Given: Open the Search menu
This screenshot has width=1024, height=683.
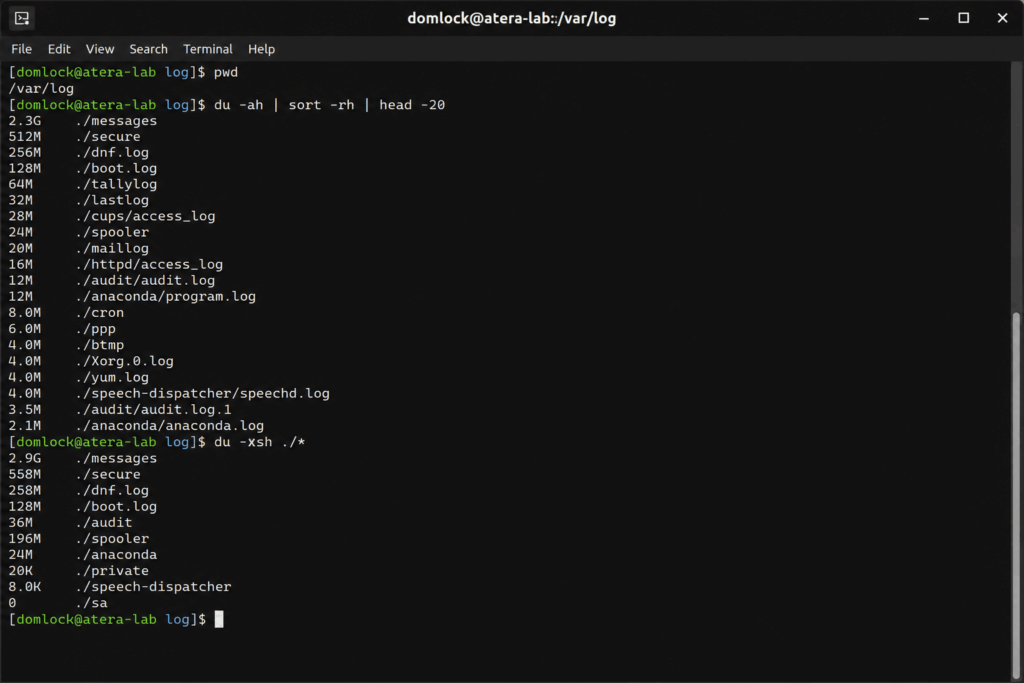Looking at the screenshot, I should click(x=148, y=49).
